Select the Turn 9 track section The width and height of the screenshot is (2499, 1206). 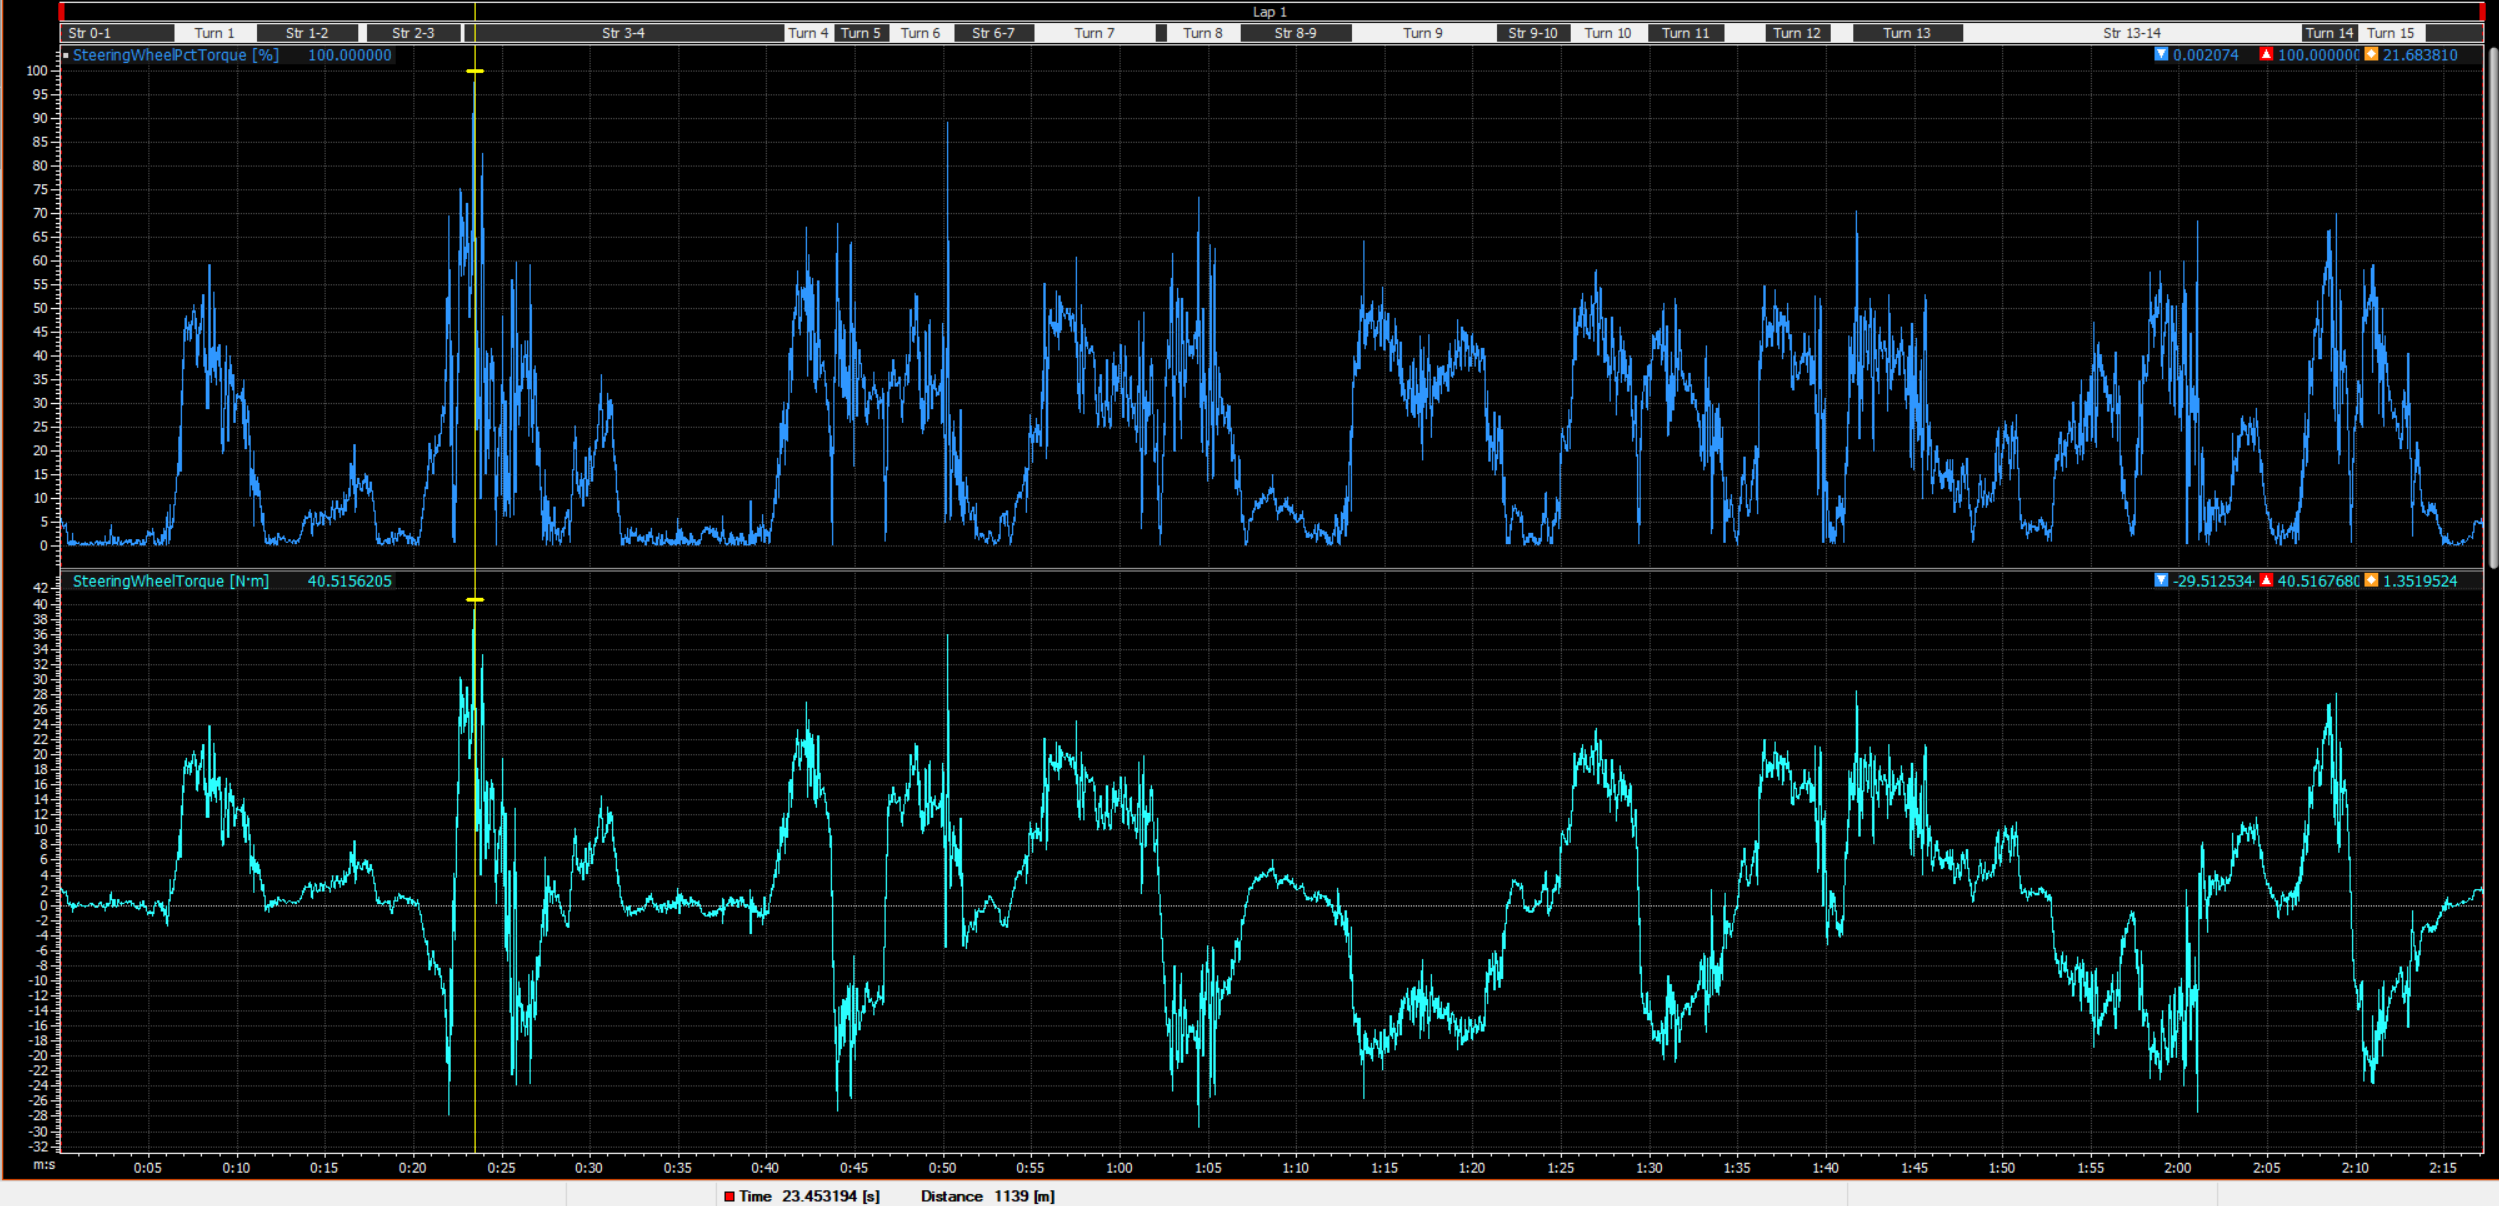point(1423,33)
